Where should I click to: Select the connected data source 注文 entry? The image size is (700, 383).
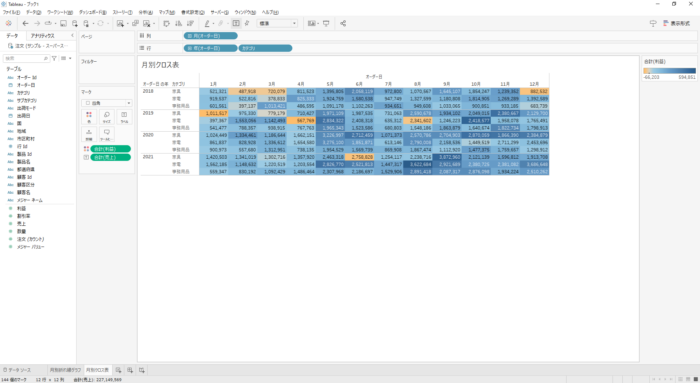38,46
